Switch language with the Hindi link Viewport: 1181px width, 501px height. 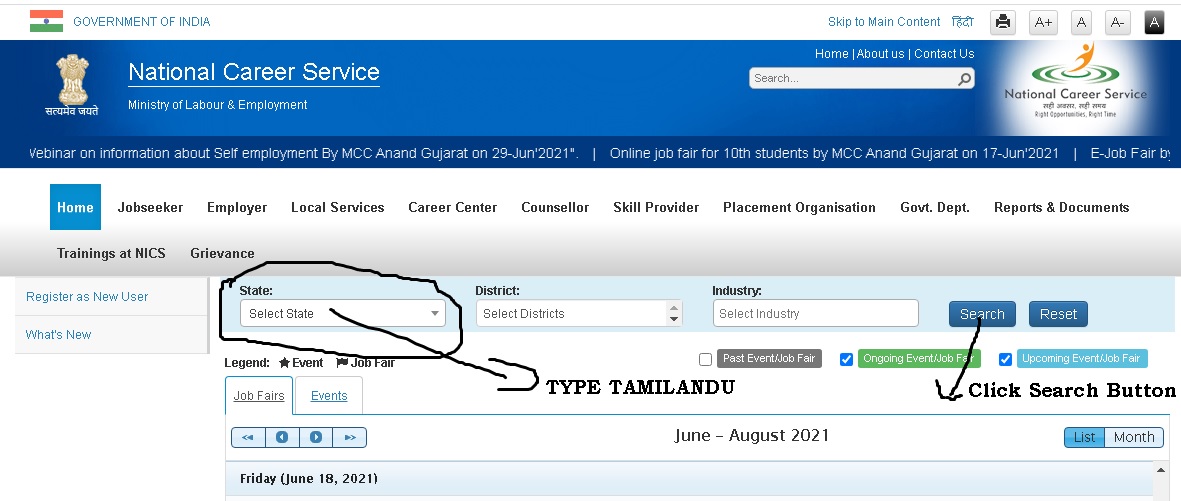pos(963,22)
